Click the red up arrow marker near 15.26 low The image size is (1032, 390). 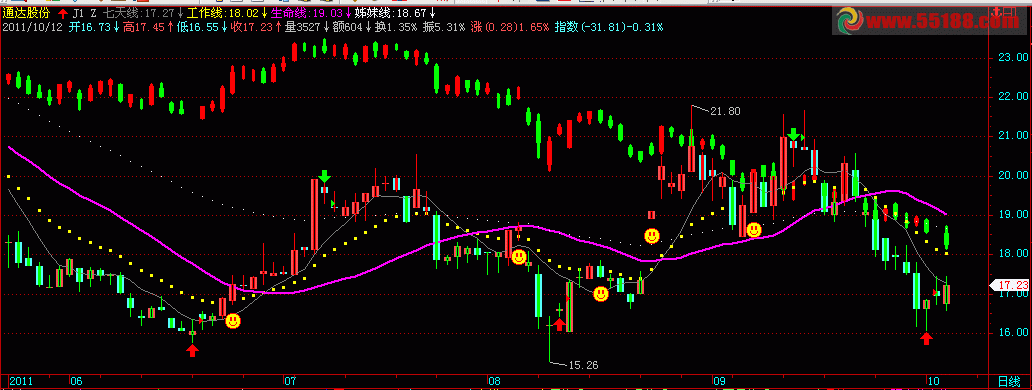click(559, 324)
